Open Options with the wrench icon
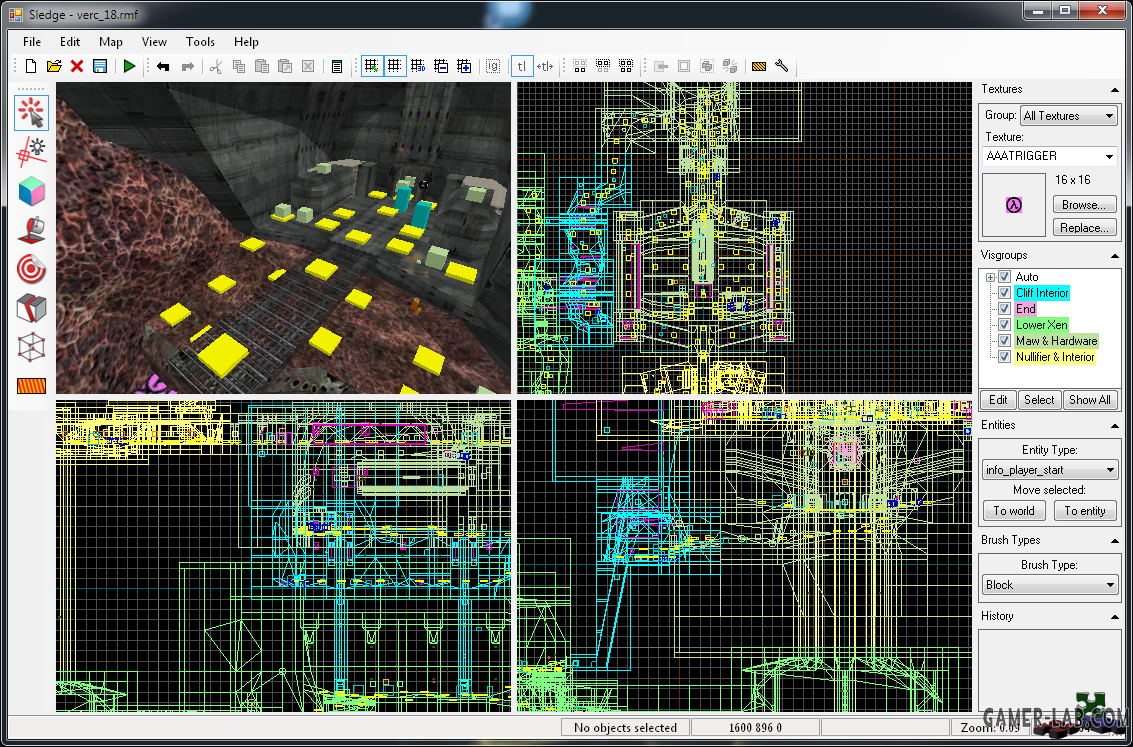 pos(782,66)
